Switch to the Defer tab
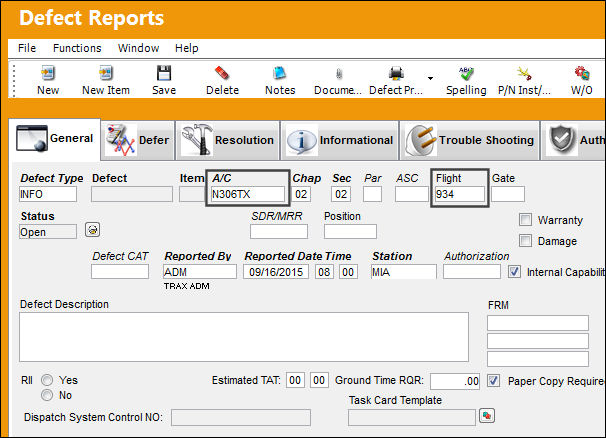The height and width of the screenshot is (438, 606). tap(138, 140)
